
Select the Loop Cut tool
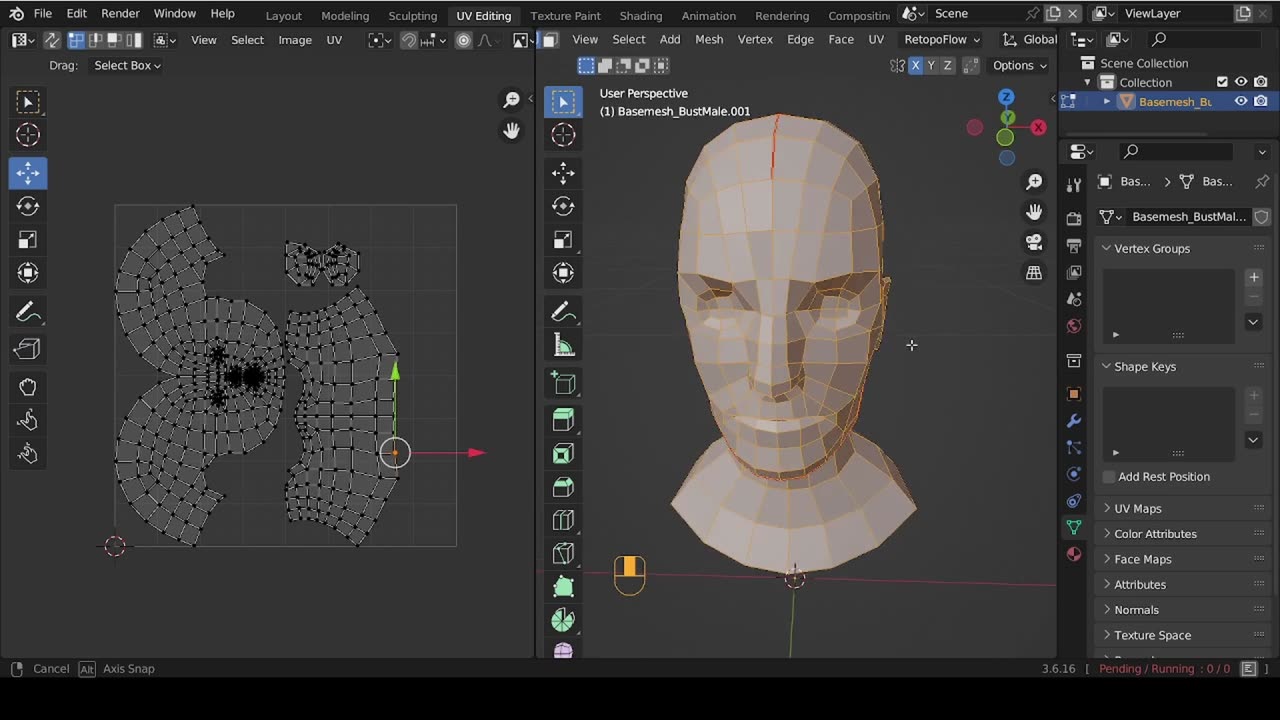tap(563, 520)
